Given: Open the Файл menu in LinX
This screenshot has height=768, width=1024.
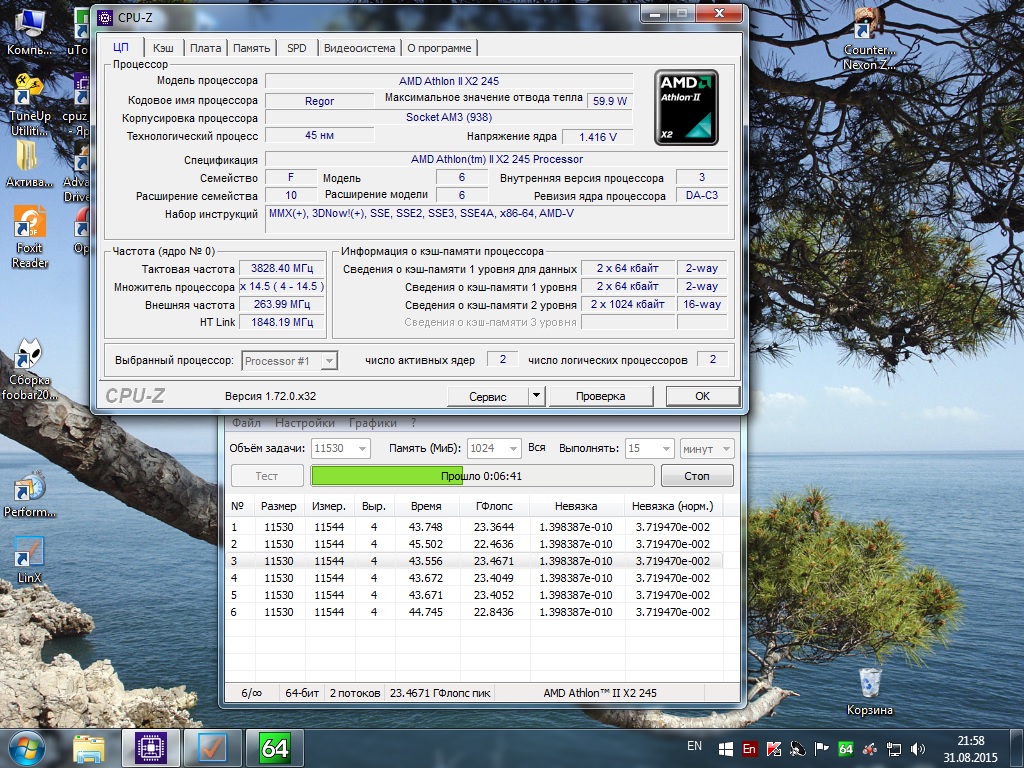Looking at the screenshot, I should [246, 423].
